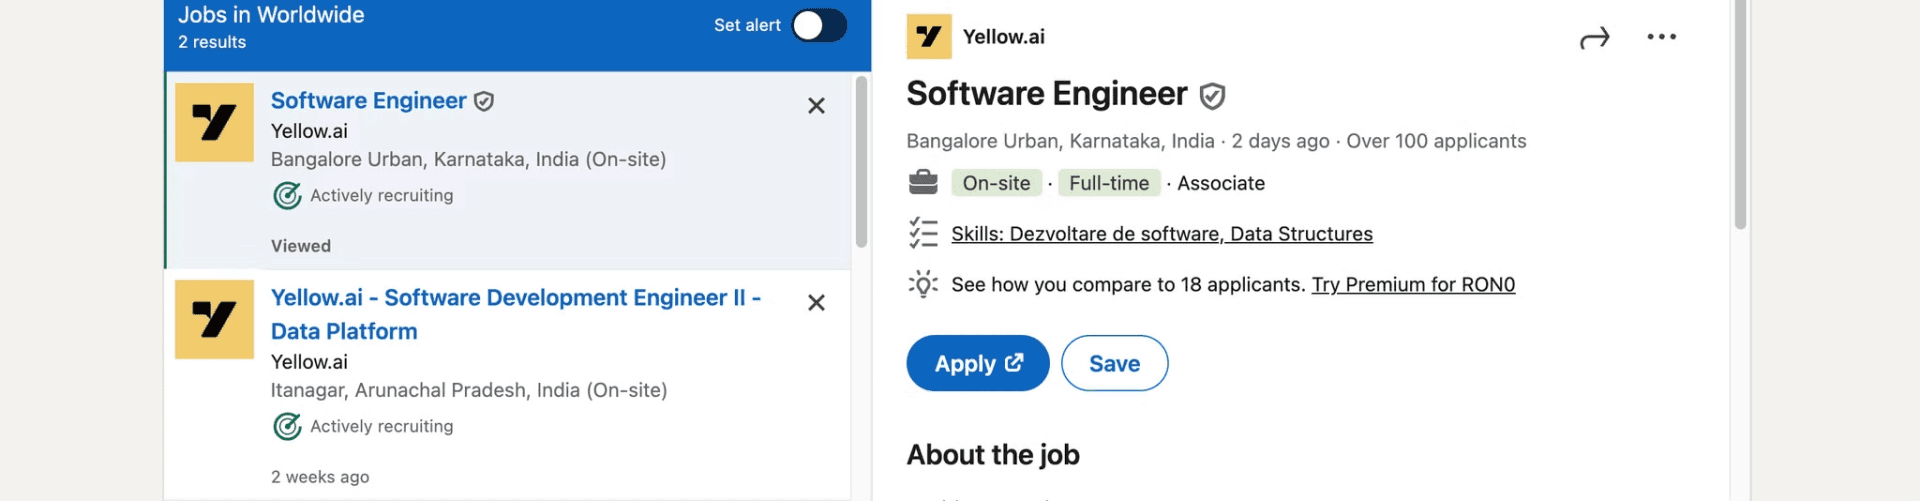Click Over 100 applicants text
This screenshot has height=501, width=1920.
(1436, 141)
